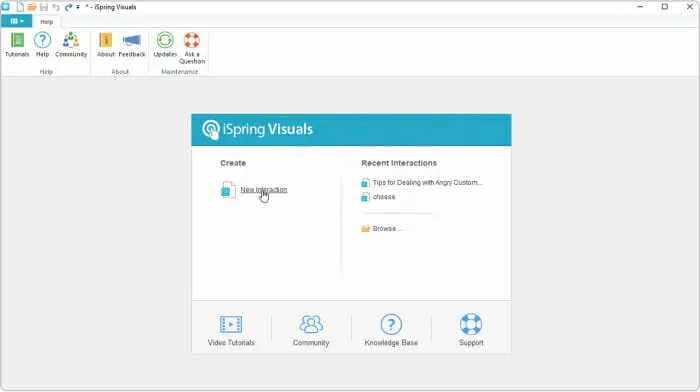Browse for an existing interaction file

[x=386, y=229]
